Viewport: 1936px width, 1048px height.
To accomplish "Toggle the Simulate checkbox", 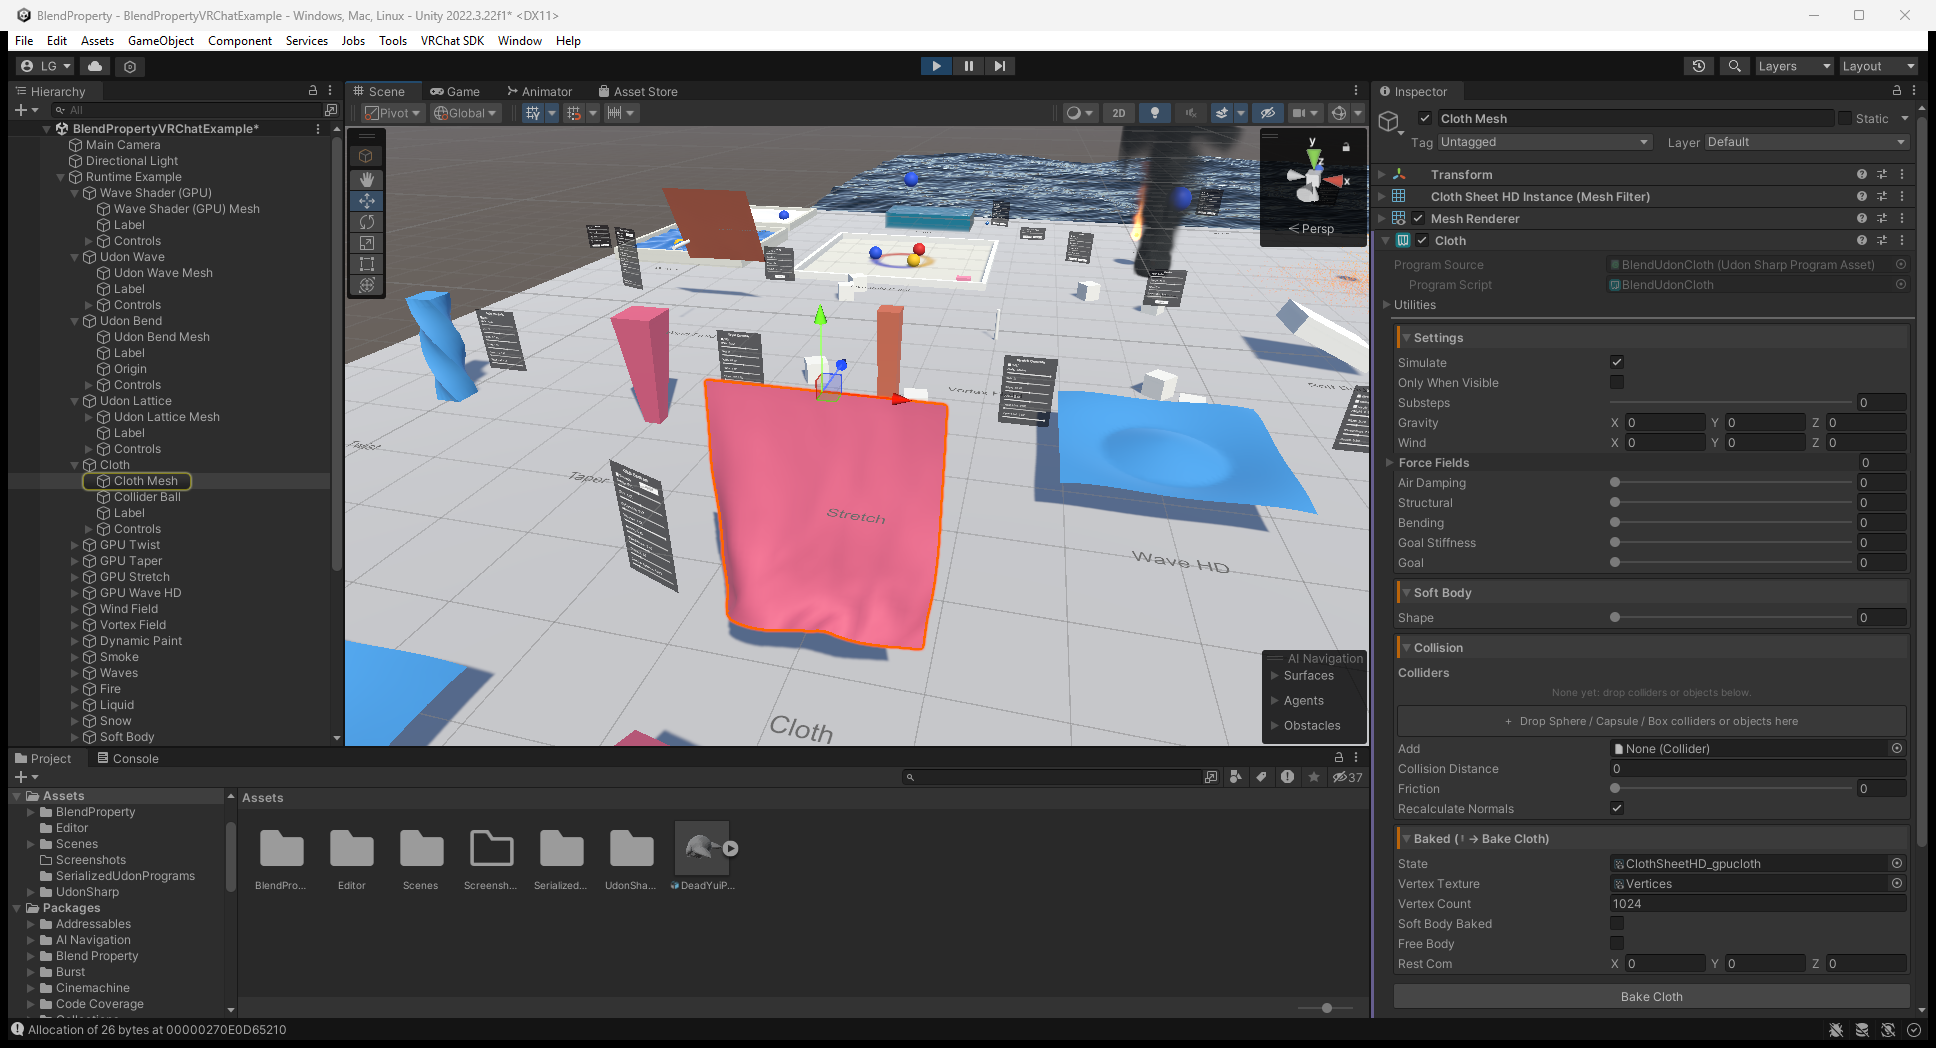I will (x=1617, y=362).
